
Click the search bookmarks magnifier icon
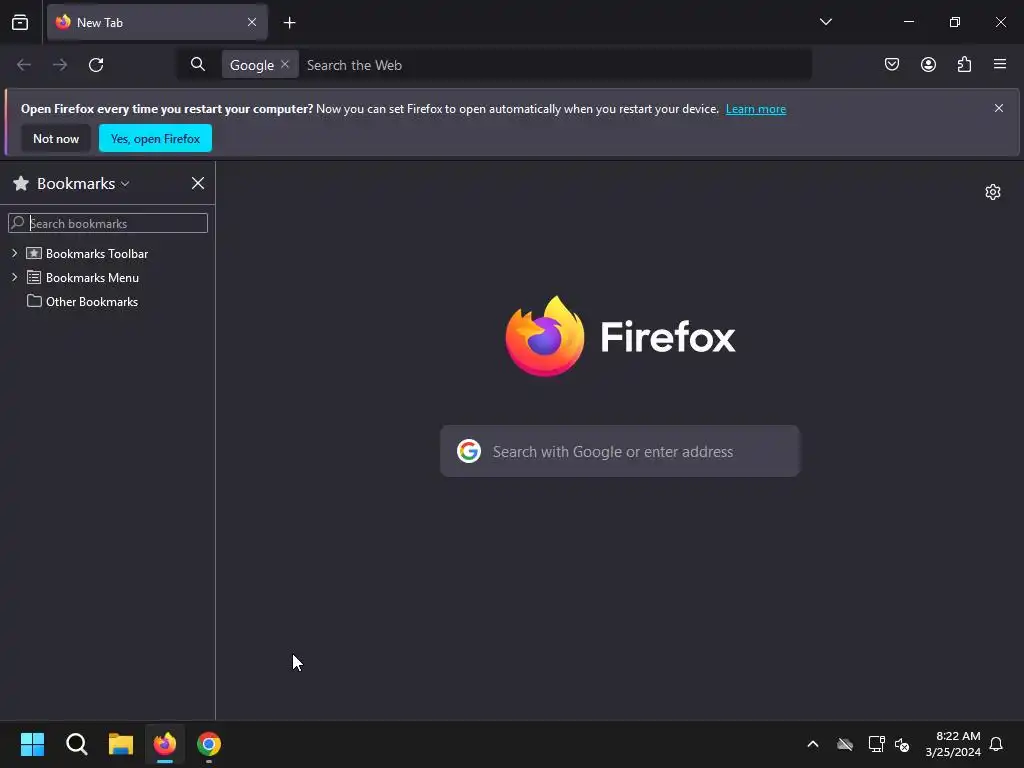(x=18, y=223)
